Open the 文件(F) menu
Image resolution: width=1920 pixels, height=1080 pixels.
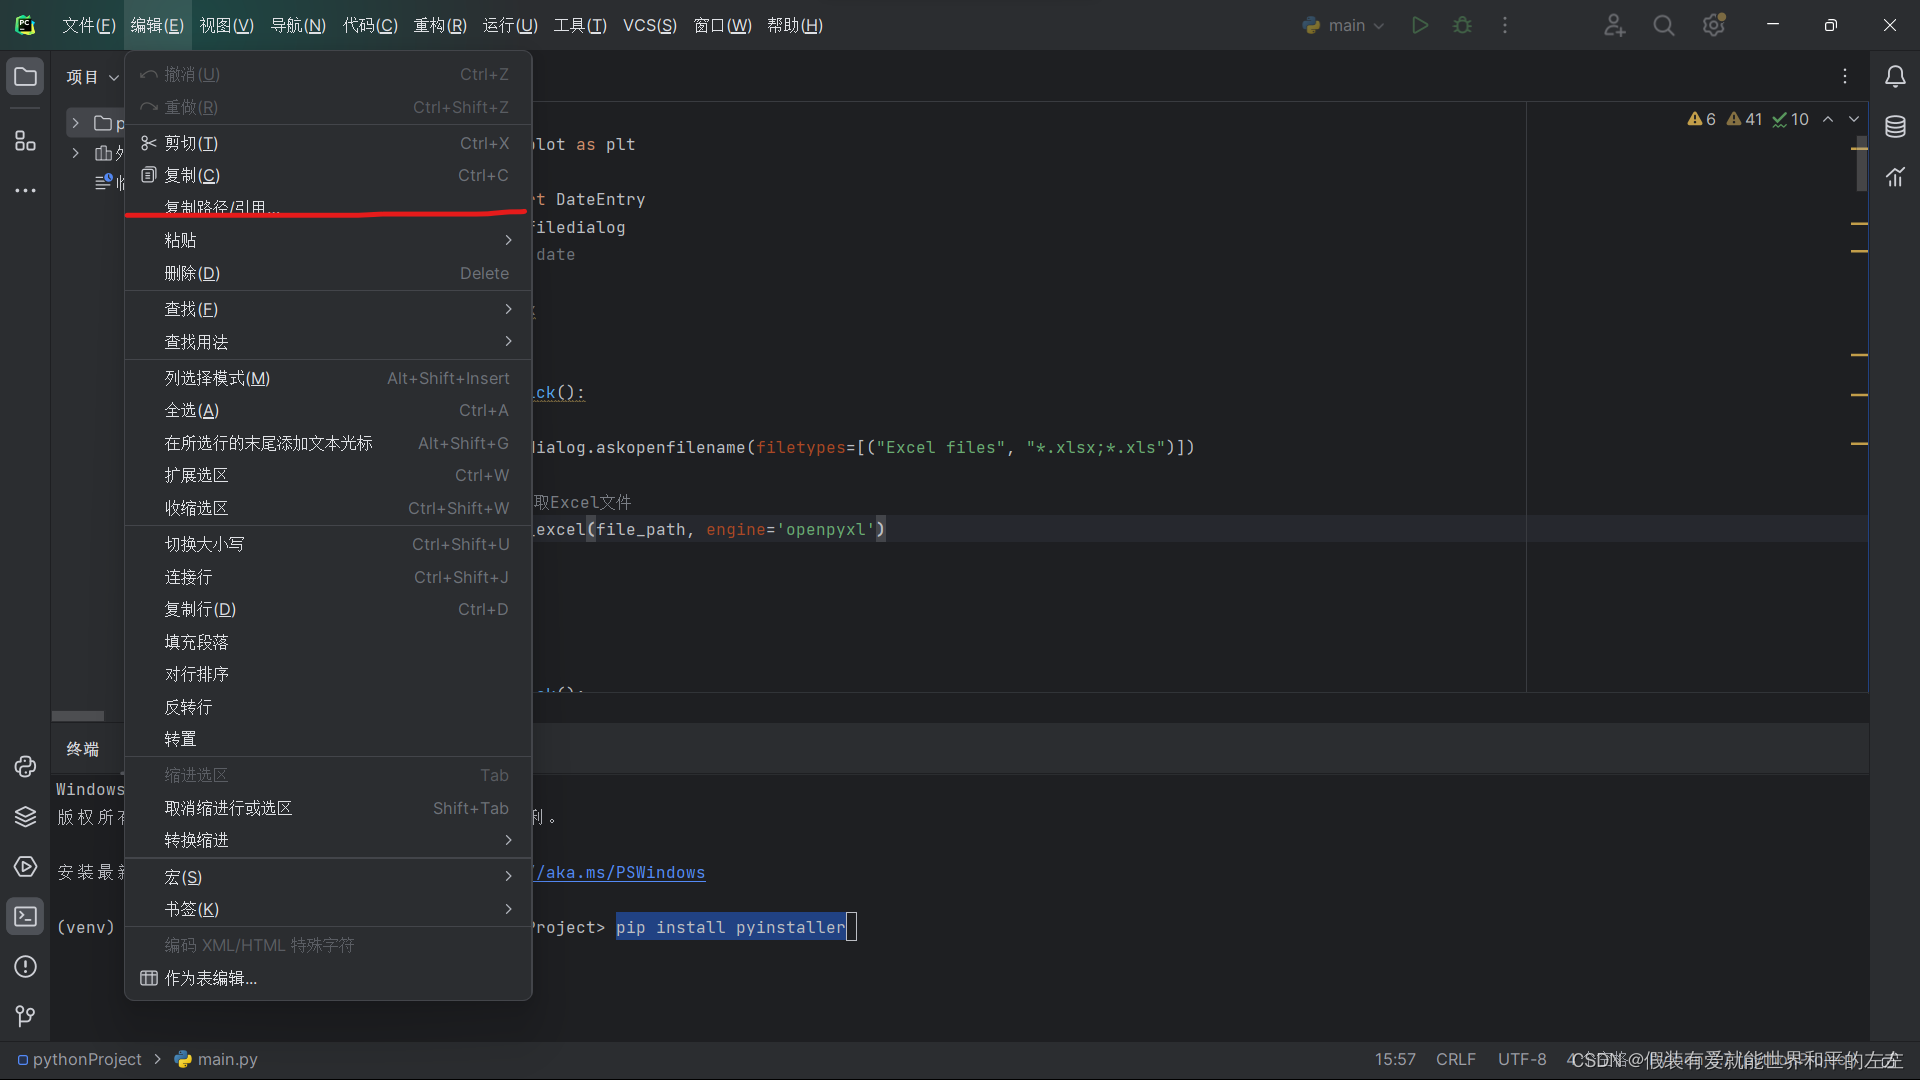point(88,25)
